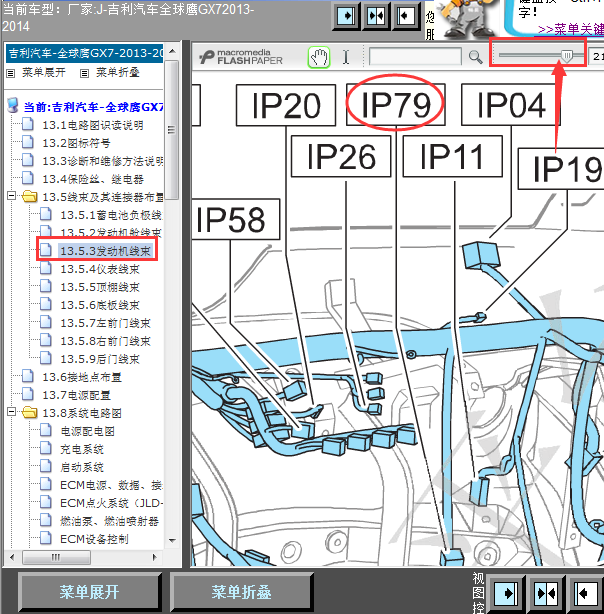Viewport: 604px width, 614px height.
Task: Open ECM点火系统 circuit diagram
Action: [x=112, y=504]
